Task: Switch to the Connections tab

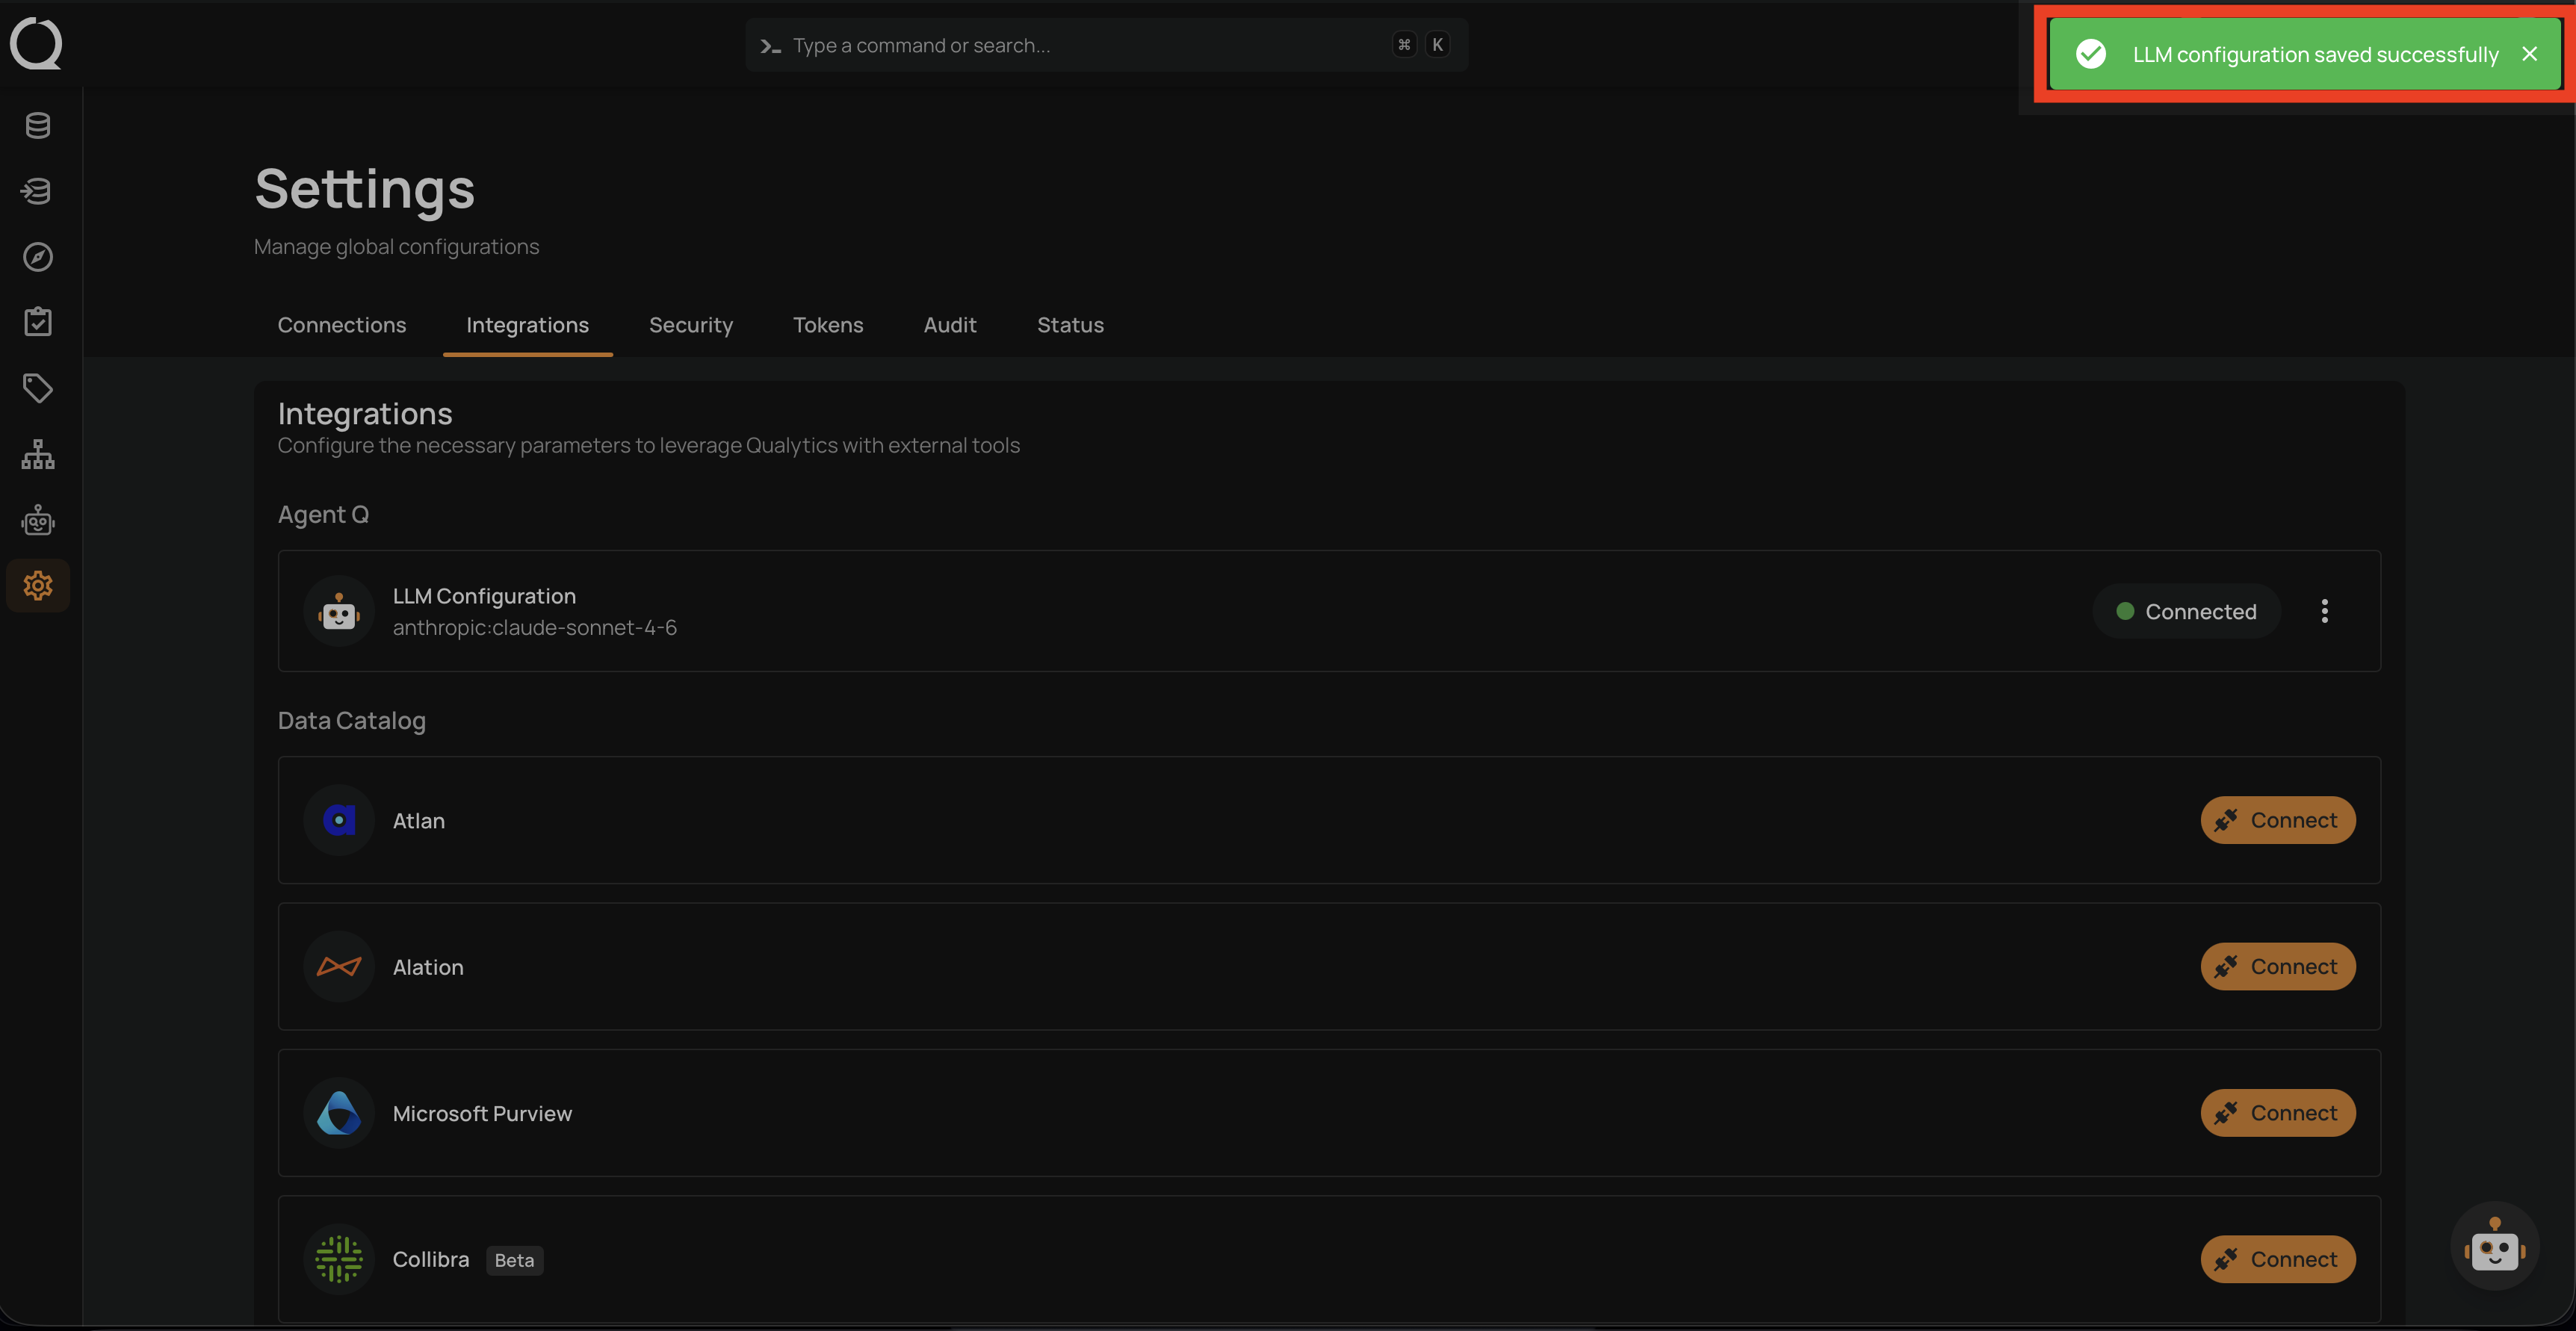Action: point(342,325)
